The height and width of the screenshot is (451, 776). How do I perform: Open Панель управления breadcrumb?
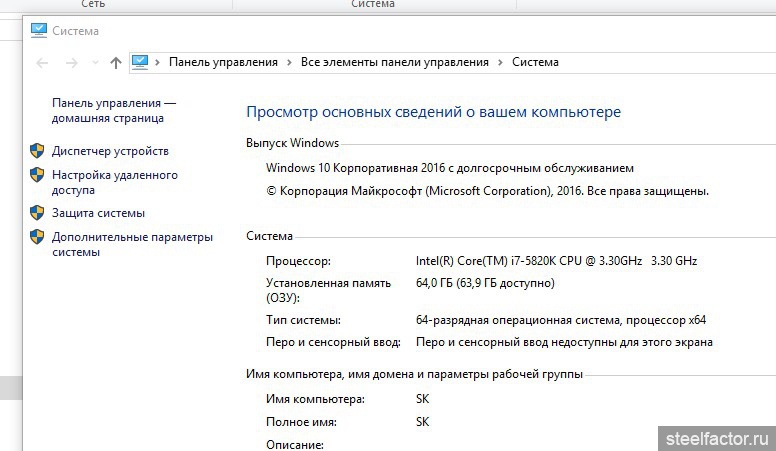223,62
